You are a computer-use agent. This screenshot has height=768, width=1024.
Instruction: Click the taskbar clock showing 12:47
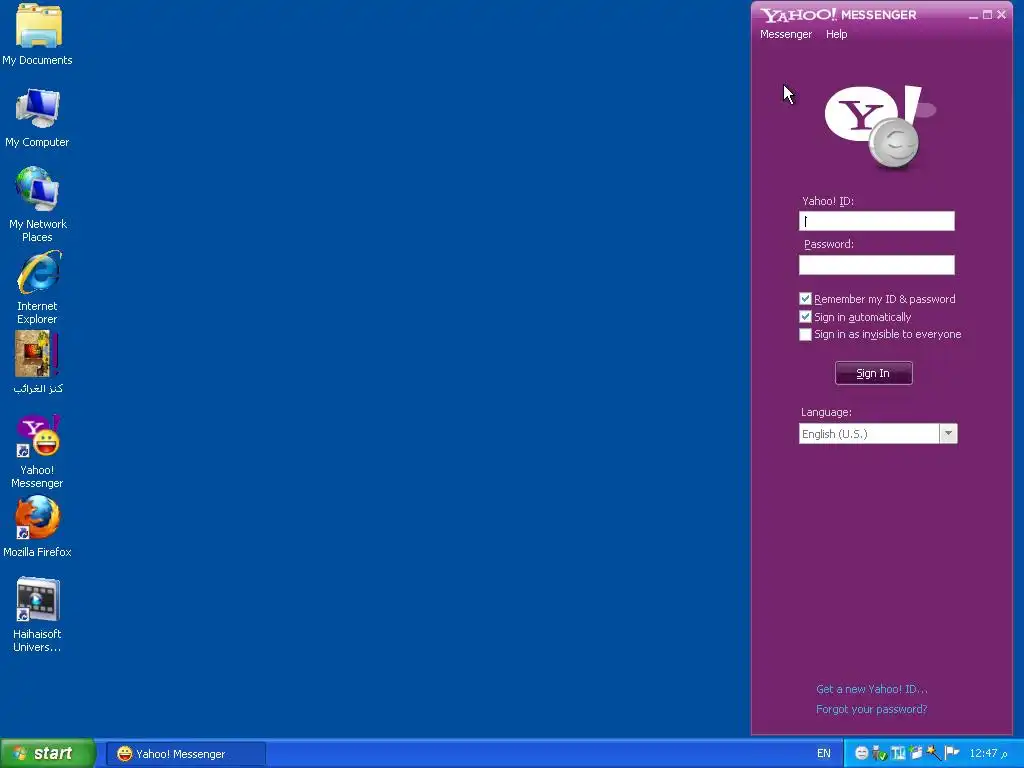point(987,754)
